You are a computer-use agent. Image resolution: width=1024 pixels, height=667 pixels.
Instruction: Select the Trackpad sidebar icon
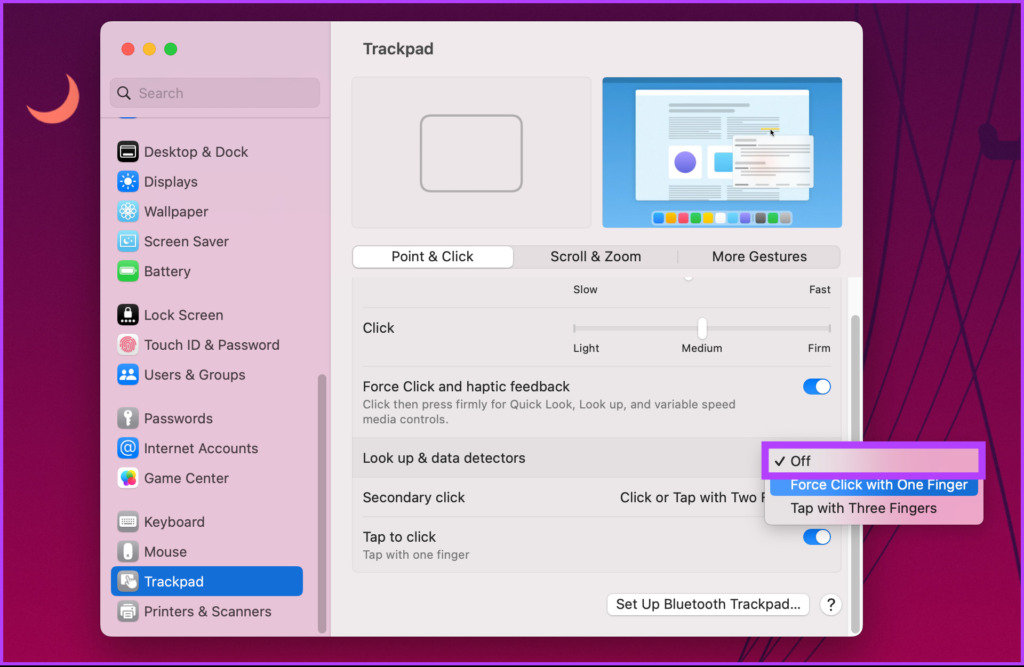pos(127,581)
